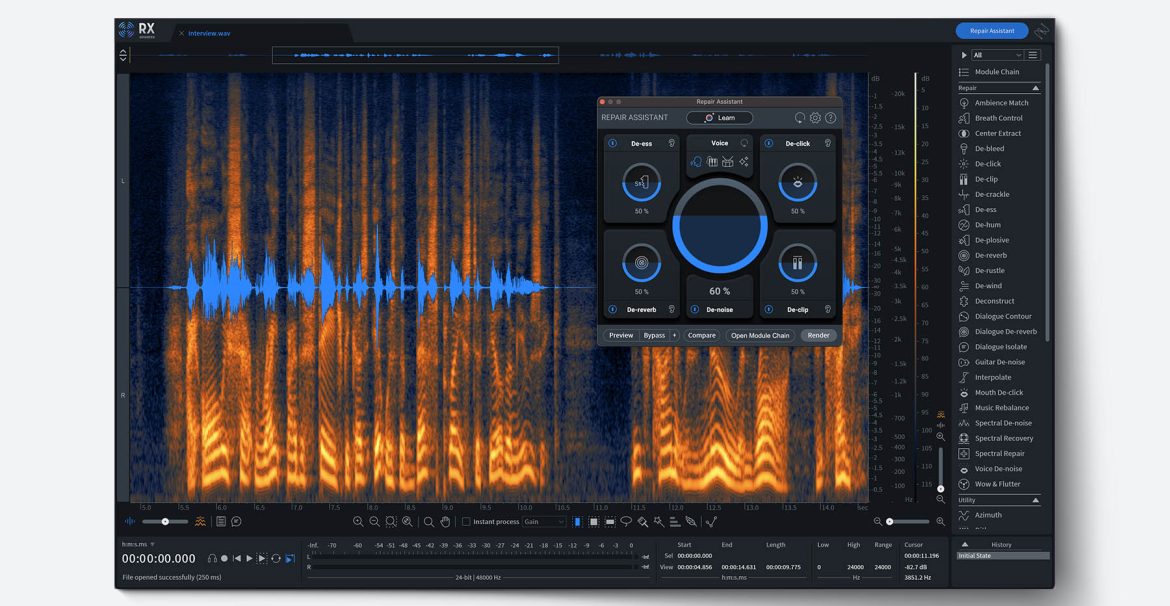Screen dimensions: 1170x606
Task: Click the Preview button
Action: (x=621, y=335)
